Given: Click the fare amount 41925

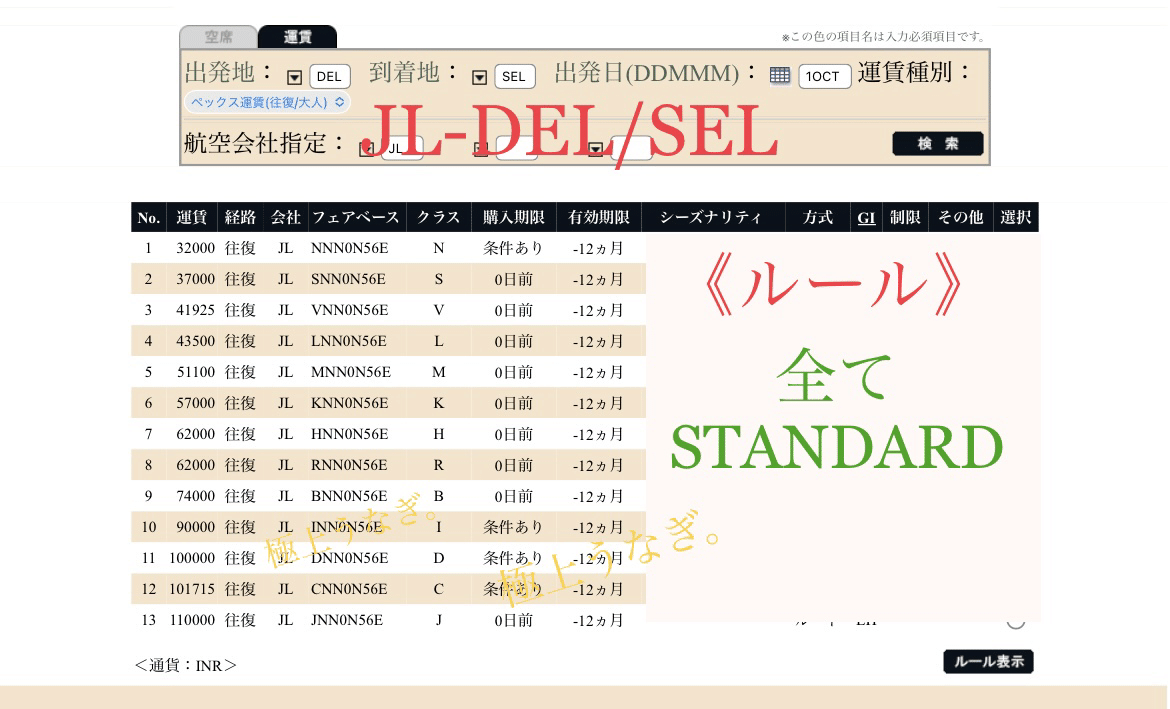Looking at the screenshot, I should pyautogui.click(x=195, y=310).
